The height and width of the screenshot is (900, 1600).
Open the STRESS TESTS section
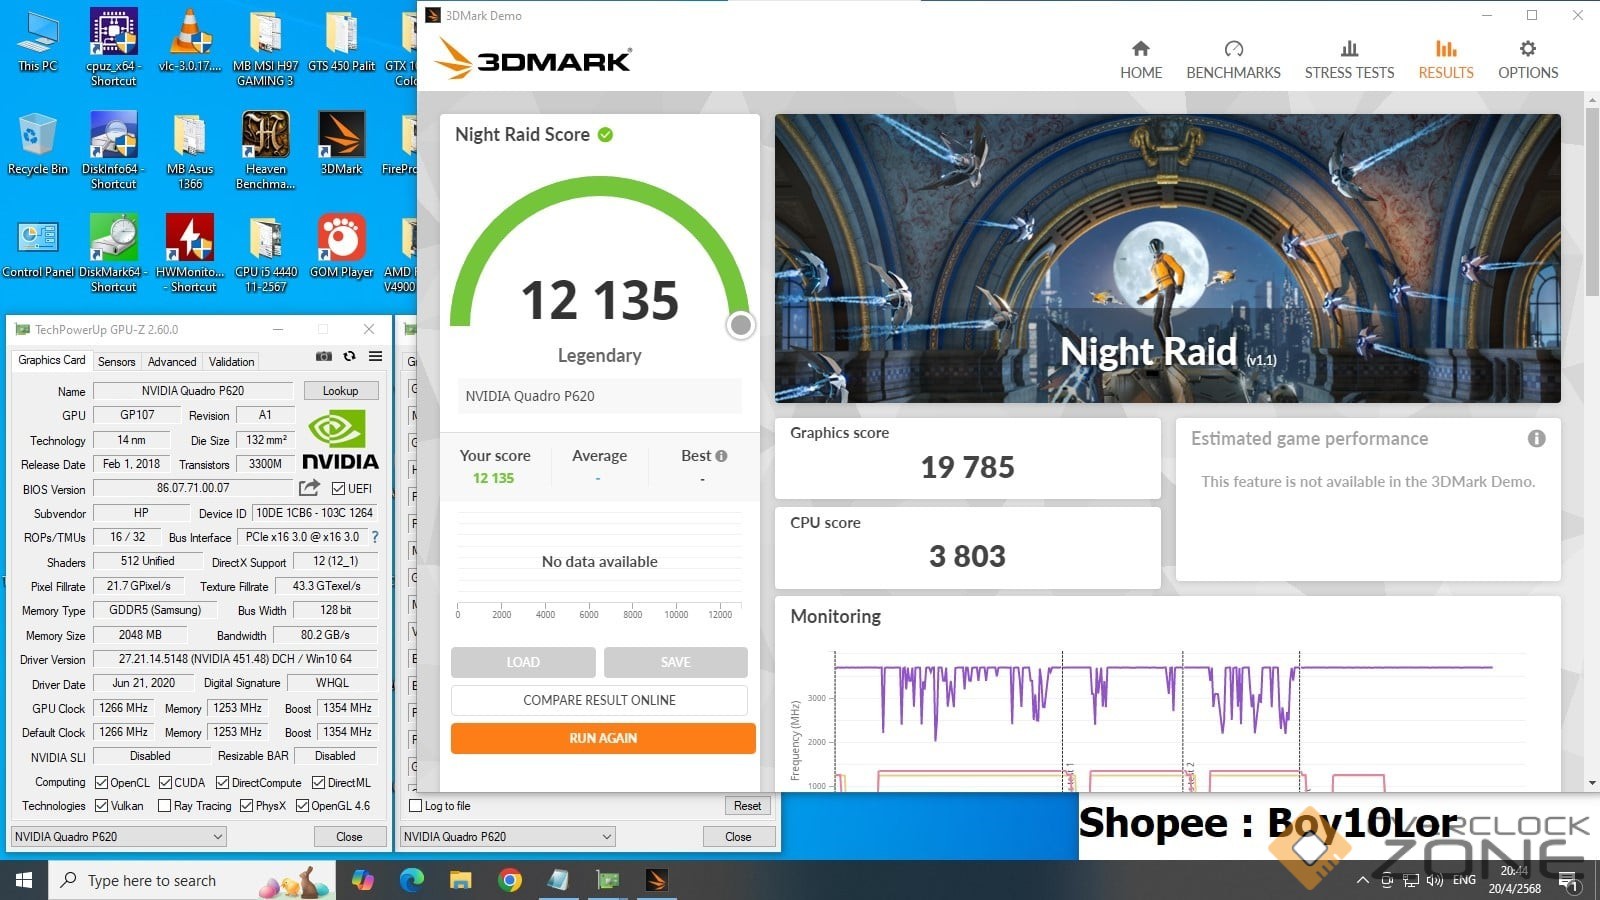click(1349, 60)
